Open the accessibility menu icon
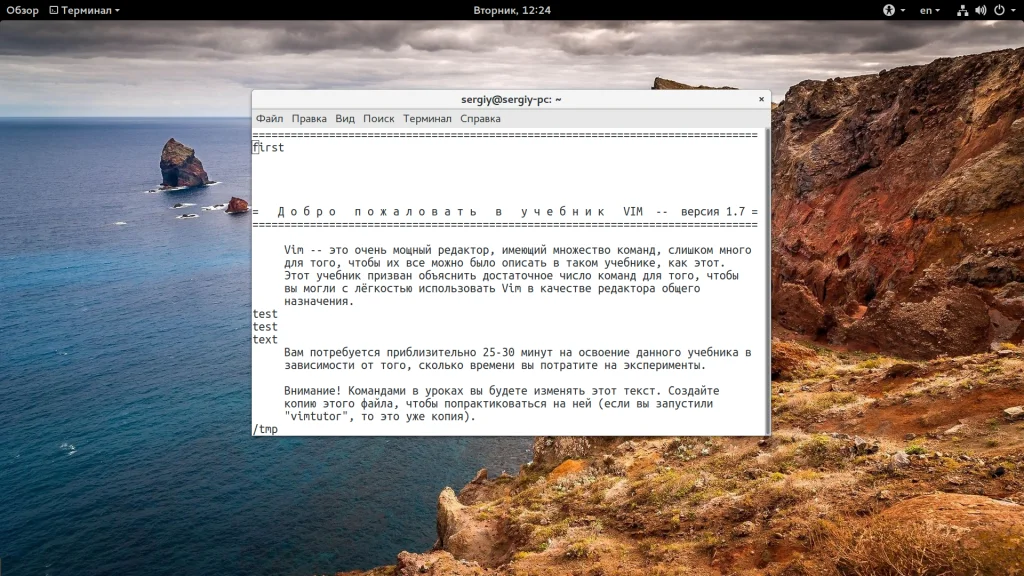Screen dimensions: 1024x576 [888, 10]
